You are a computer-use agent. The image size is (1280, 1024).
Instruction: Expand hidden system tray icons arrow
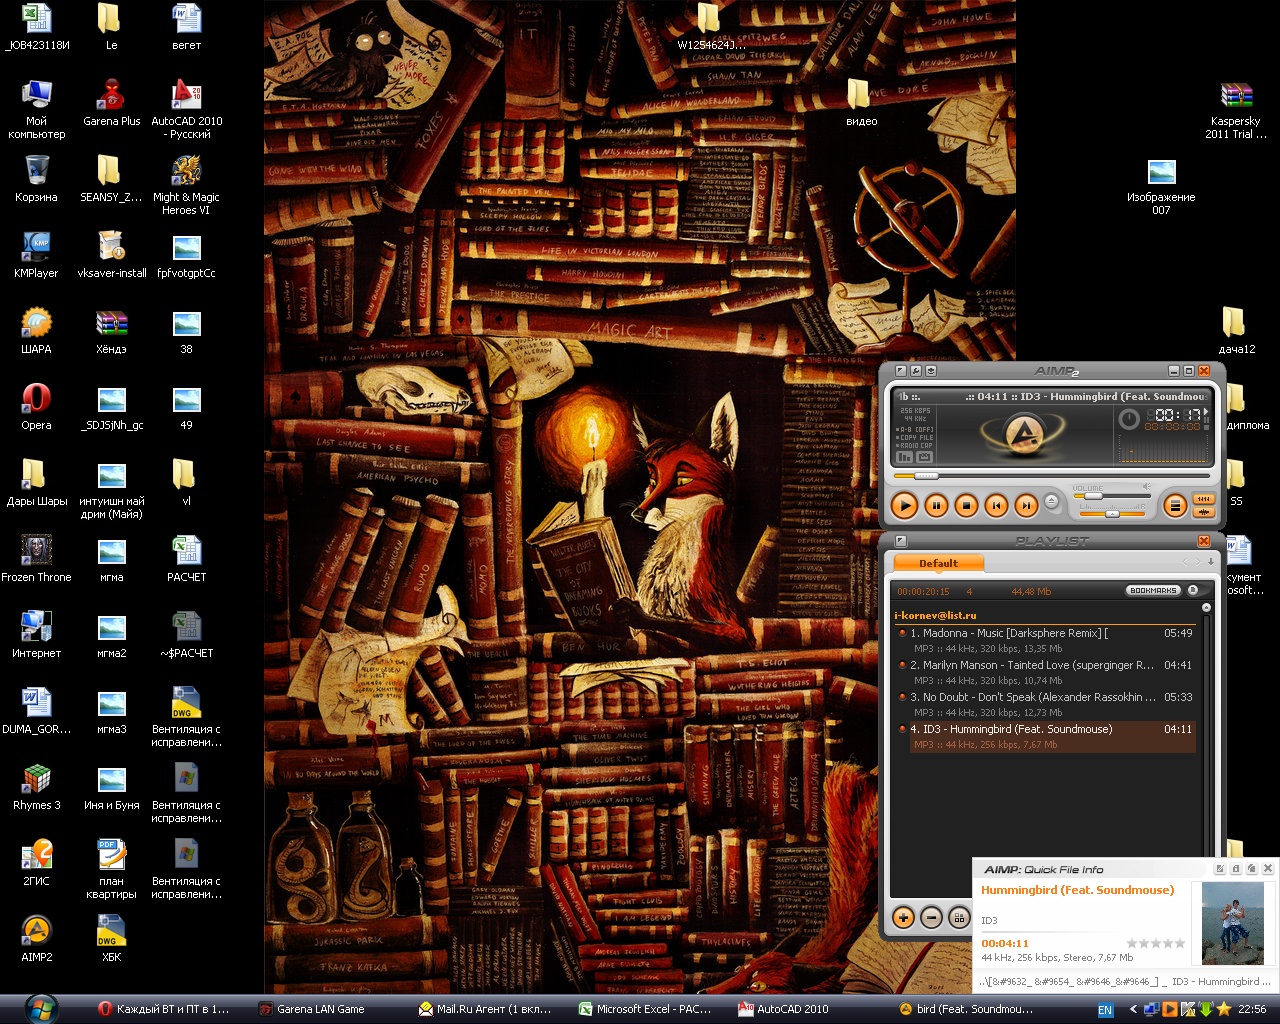(1133, 1010)
